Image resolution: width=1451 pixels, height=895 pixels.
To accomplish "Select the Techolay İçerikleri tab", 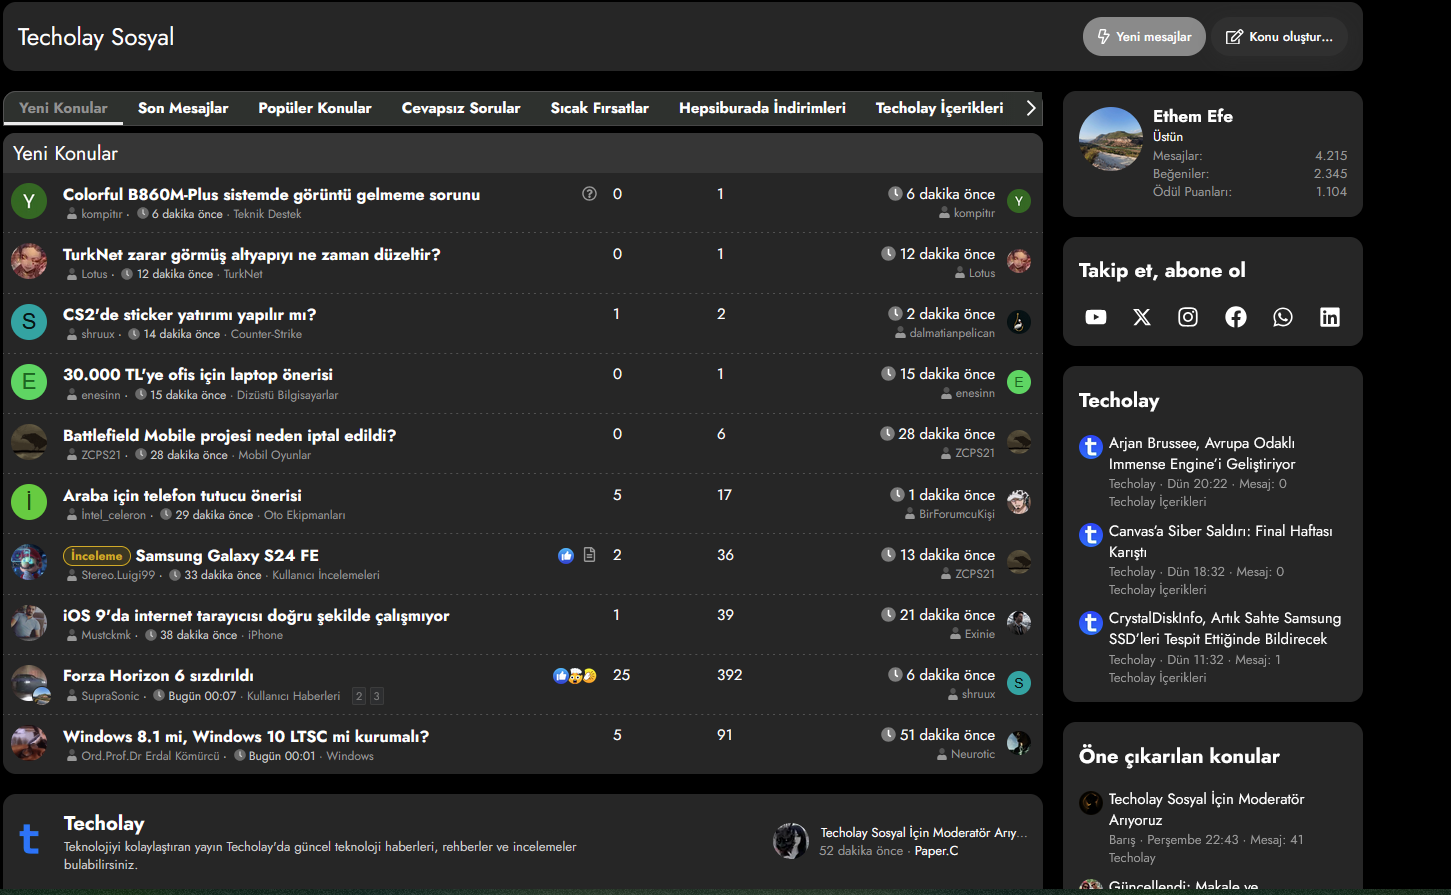I will click(x=939, y=108).
